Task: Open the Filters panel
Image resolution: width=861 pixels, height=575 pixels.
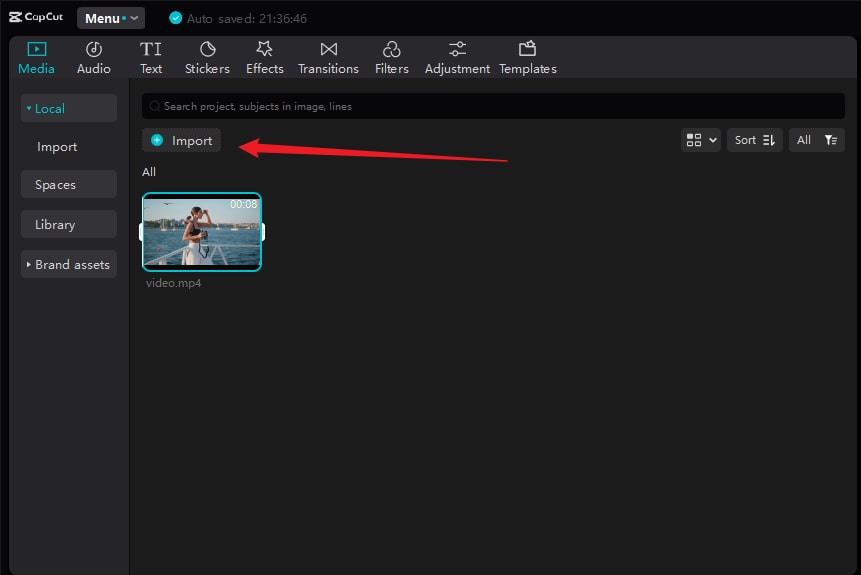Action: [392, 58]
